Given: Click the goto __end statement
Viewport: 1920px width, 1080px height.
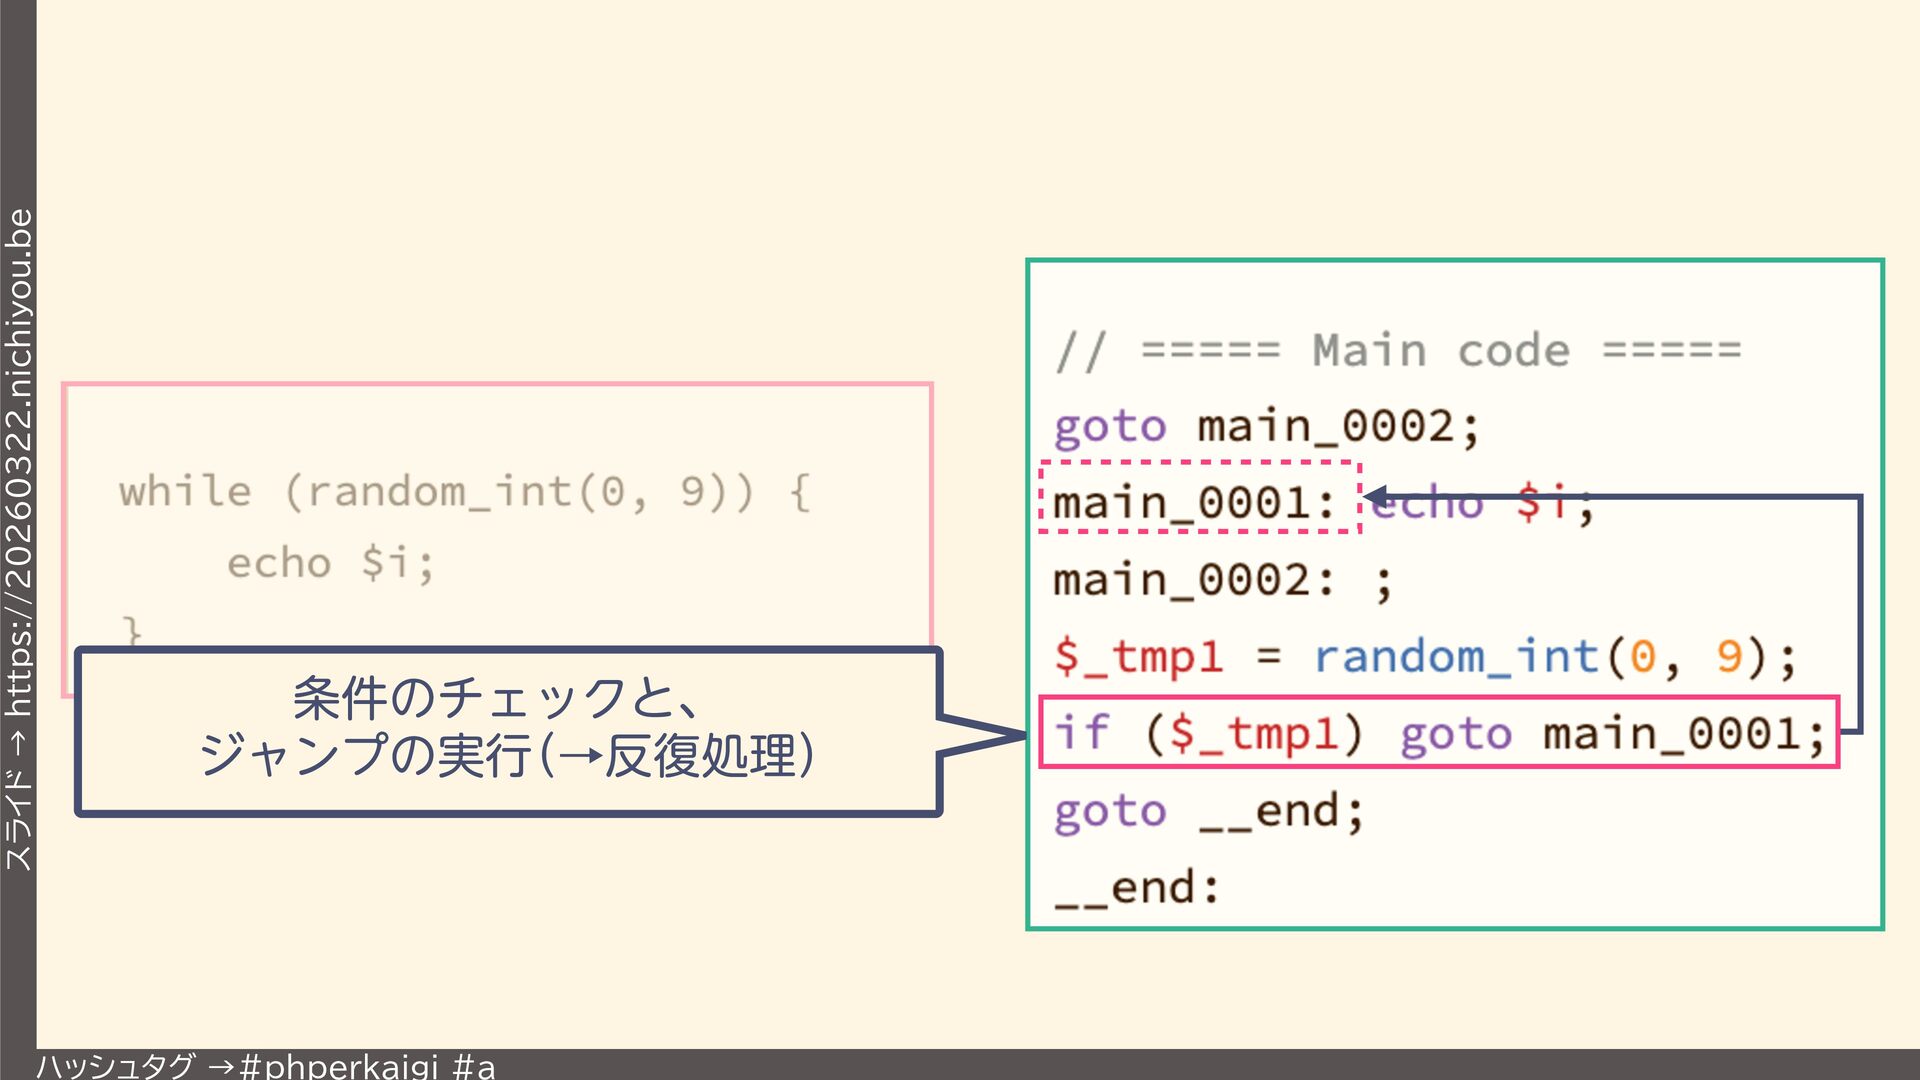Looking at the screenshot, I should tap(1208, 811).
